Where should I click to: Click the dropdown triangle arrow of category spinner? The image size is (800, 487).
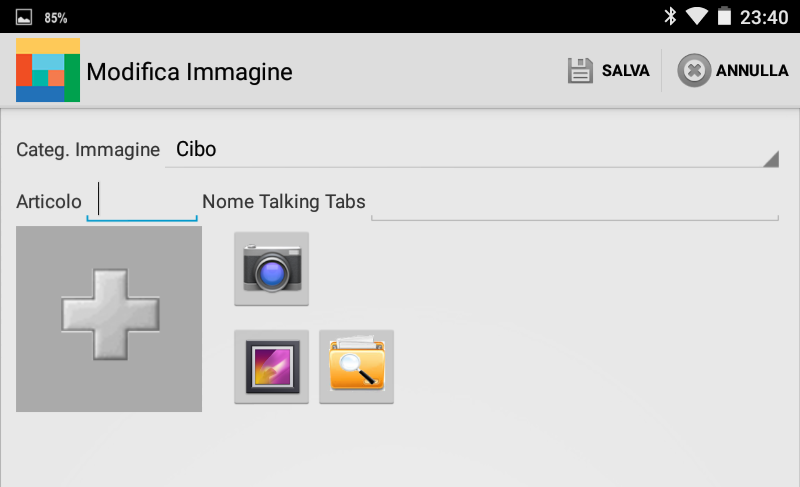(x=770, y=159)
